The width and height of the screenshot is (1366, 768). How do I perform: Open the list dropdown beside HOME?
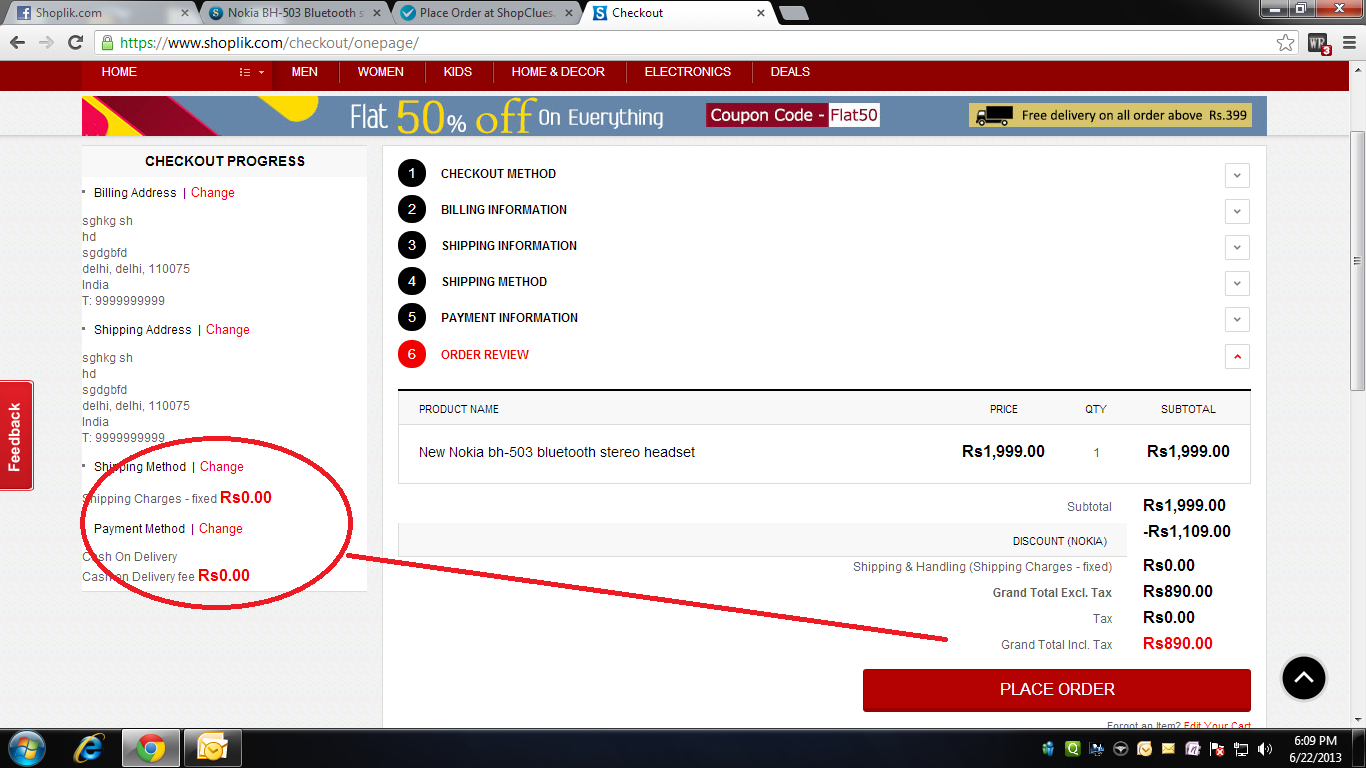(x=252, y=72)
